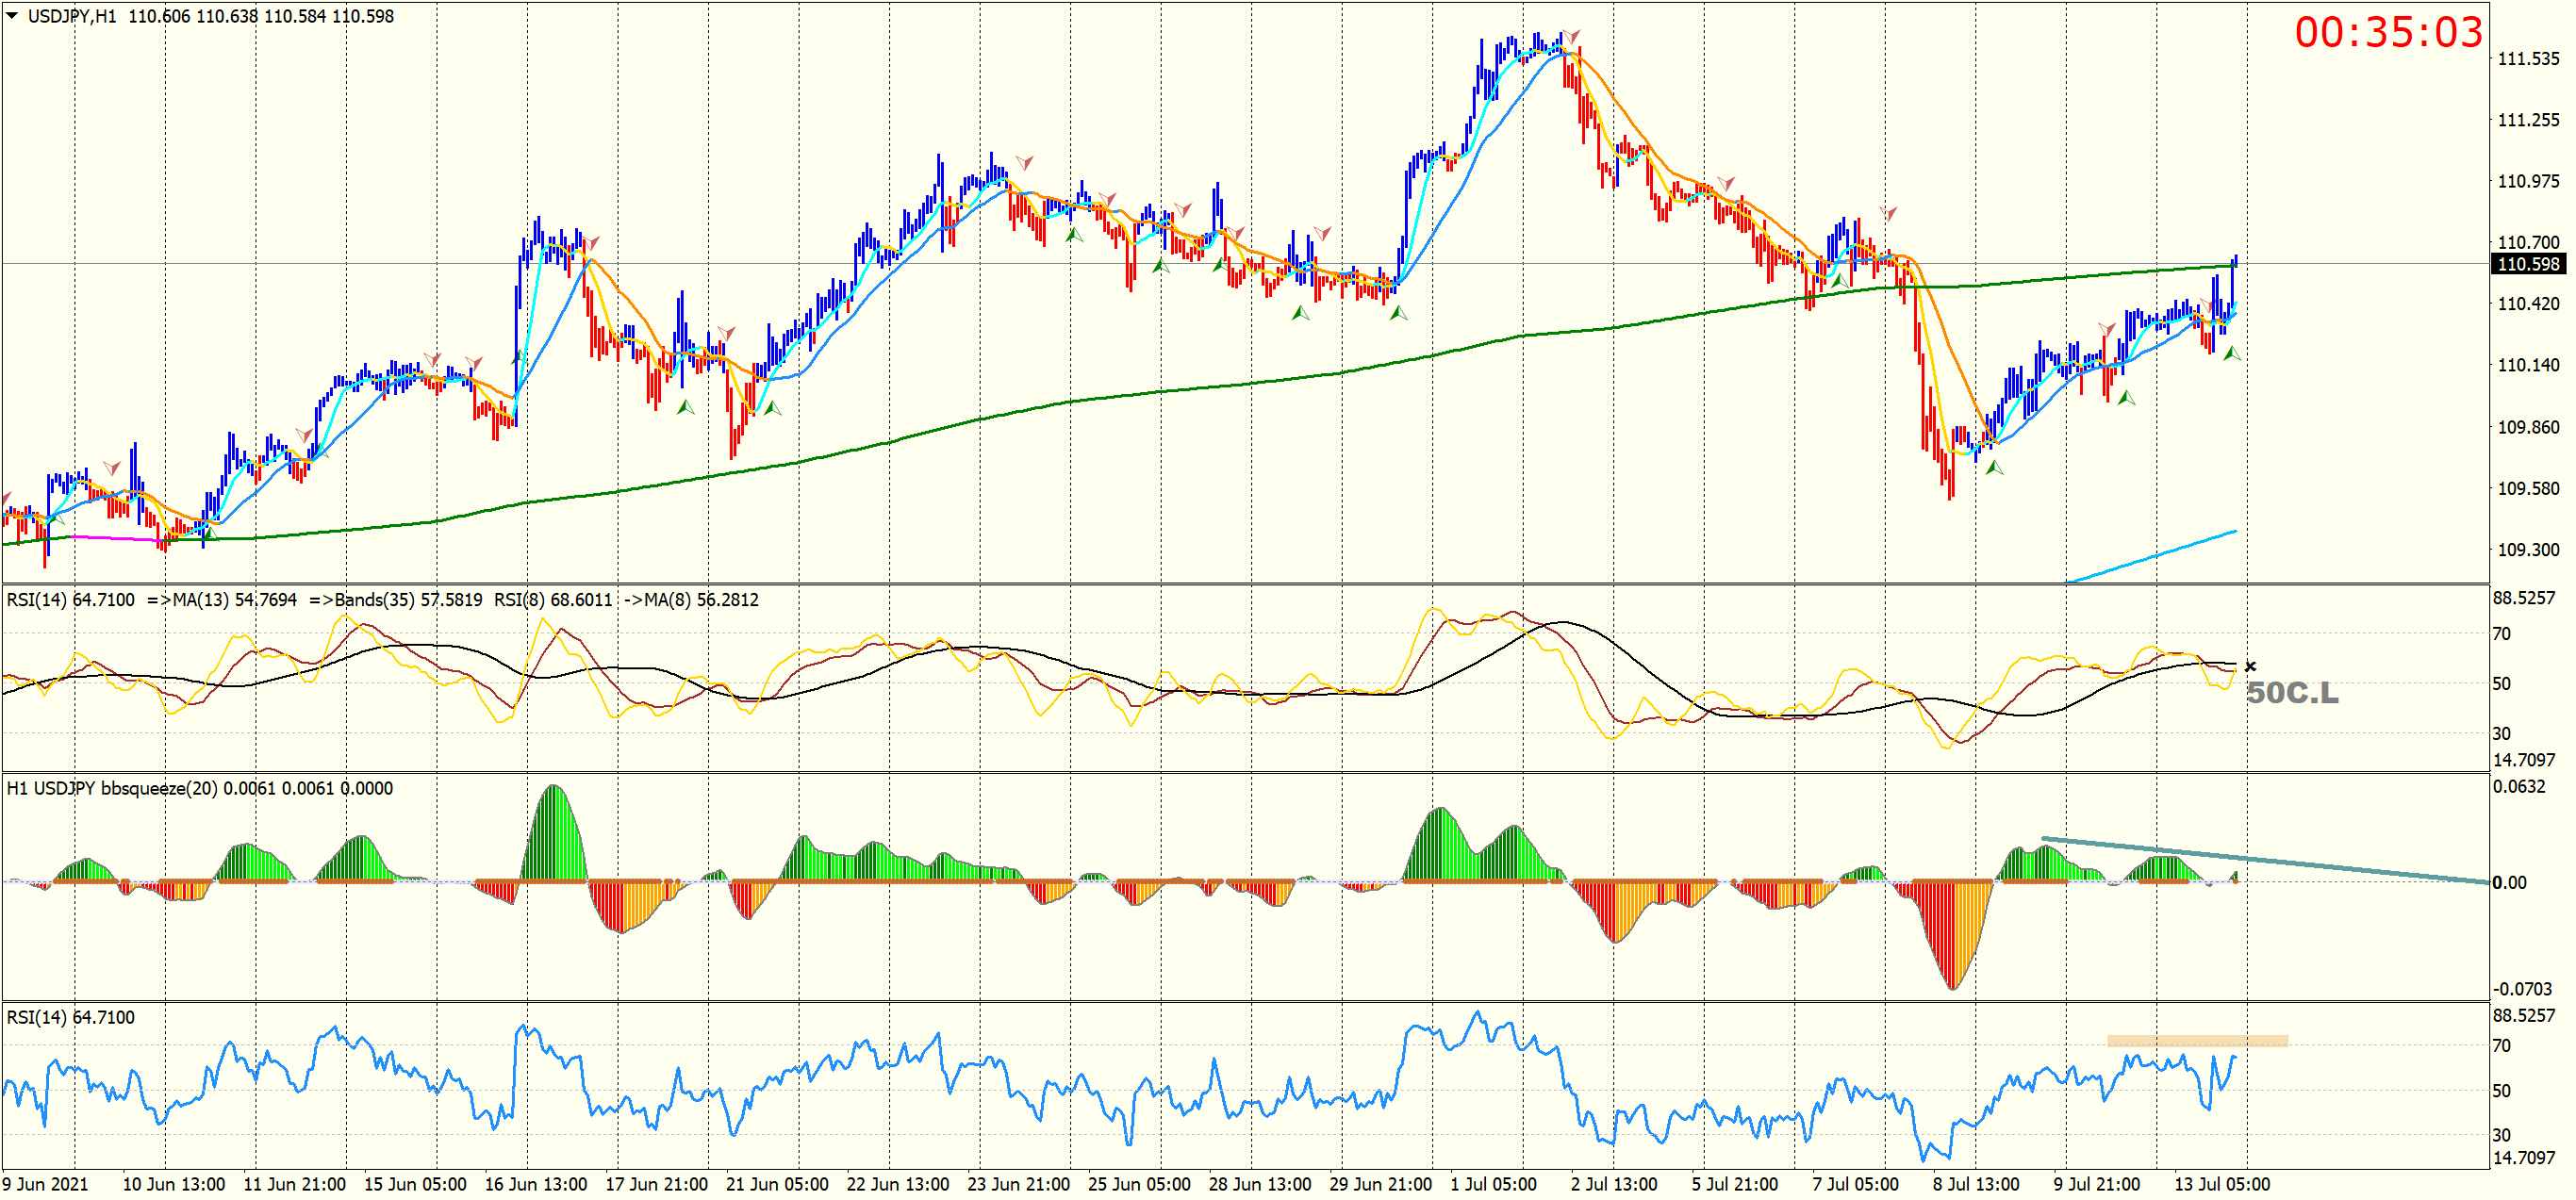Click the peach rectangle at RSI 70 level
This screenshot has width=2576, height=1200.
click(x=2197, y=1041)
